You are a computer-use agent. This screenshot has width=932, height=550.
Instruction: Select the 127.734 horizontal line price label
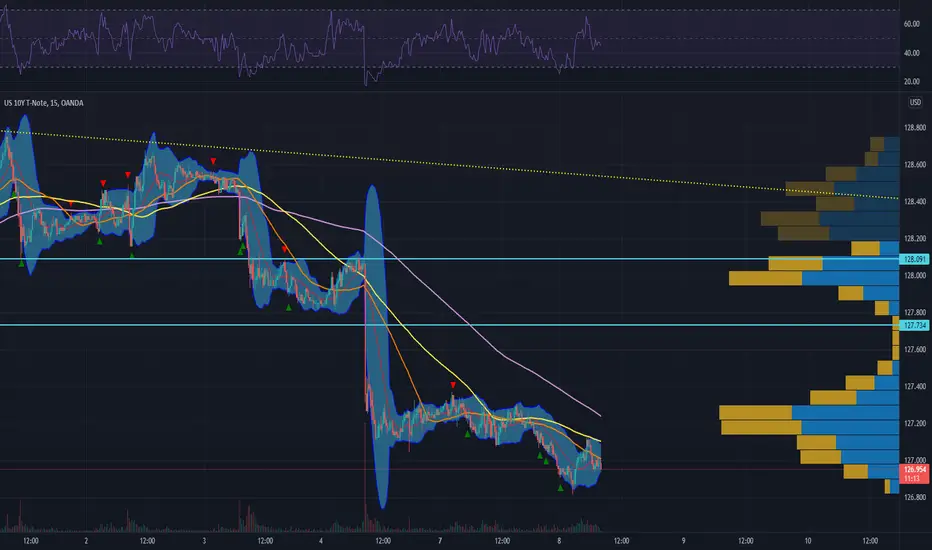[x=915, y=325]
